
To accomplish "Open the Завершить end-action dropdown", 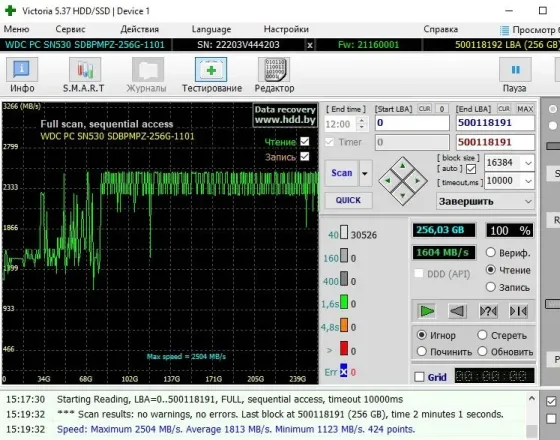I will tap(485, 201).
